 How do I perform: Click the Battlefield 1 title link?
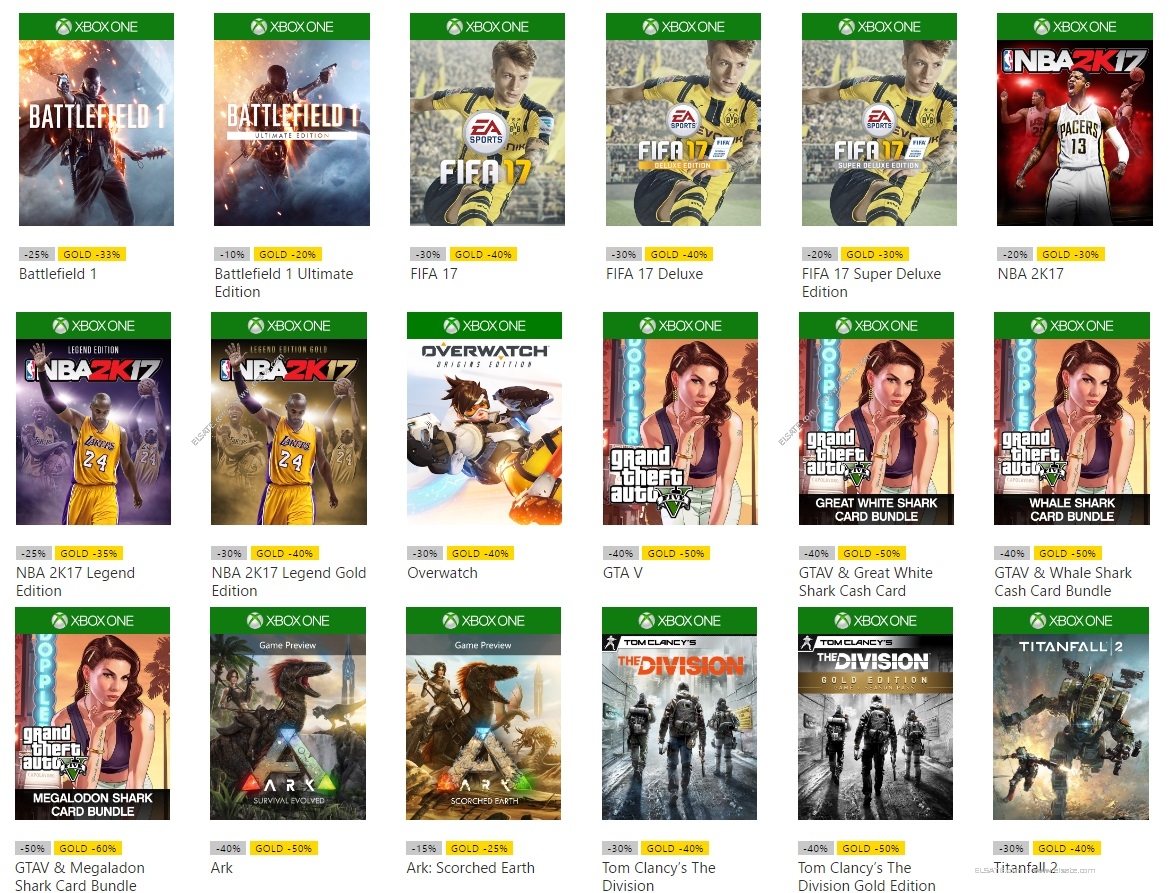(58, 274)
